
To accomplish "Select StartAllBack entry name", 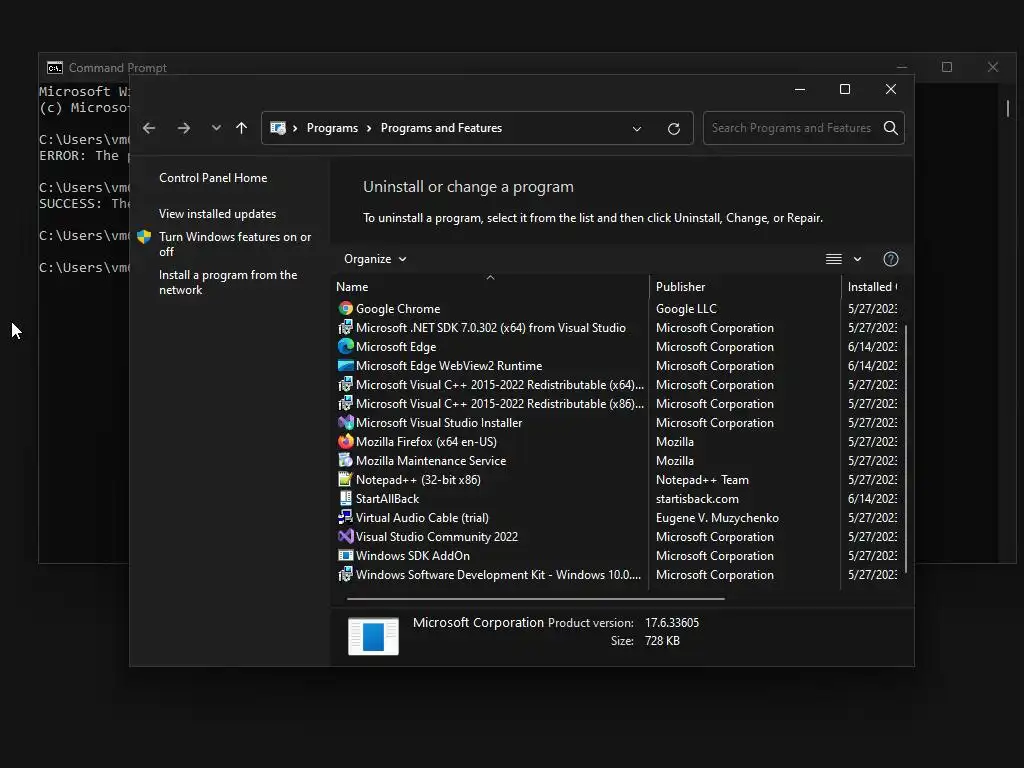I will [387, 498].
